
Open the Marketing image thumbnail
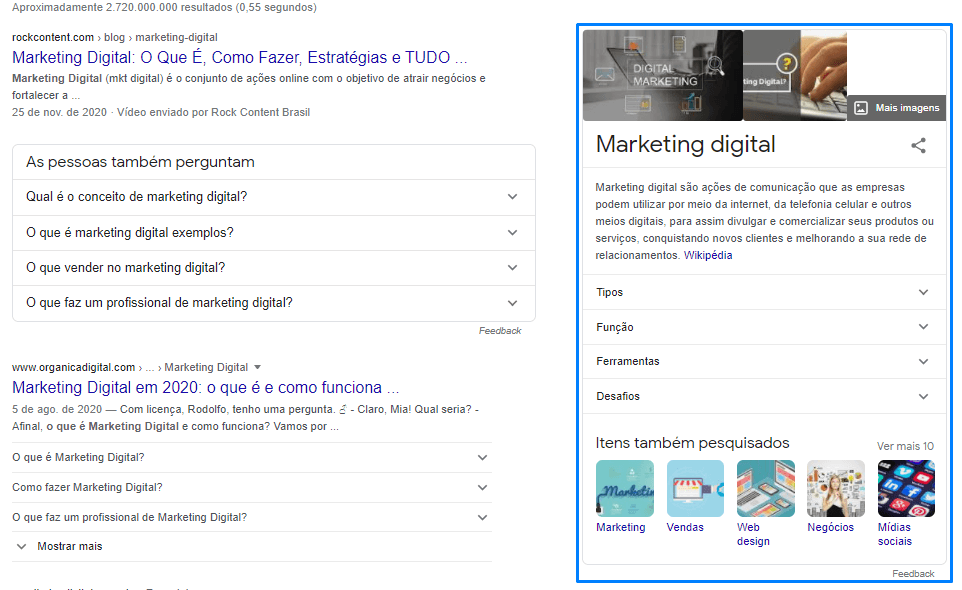623,488
